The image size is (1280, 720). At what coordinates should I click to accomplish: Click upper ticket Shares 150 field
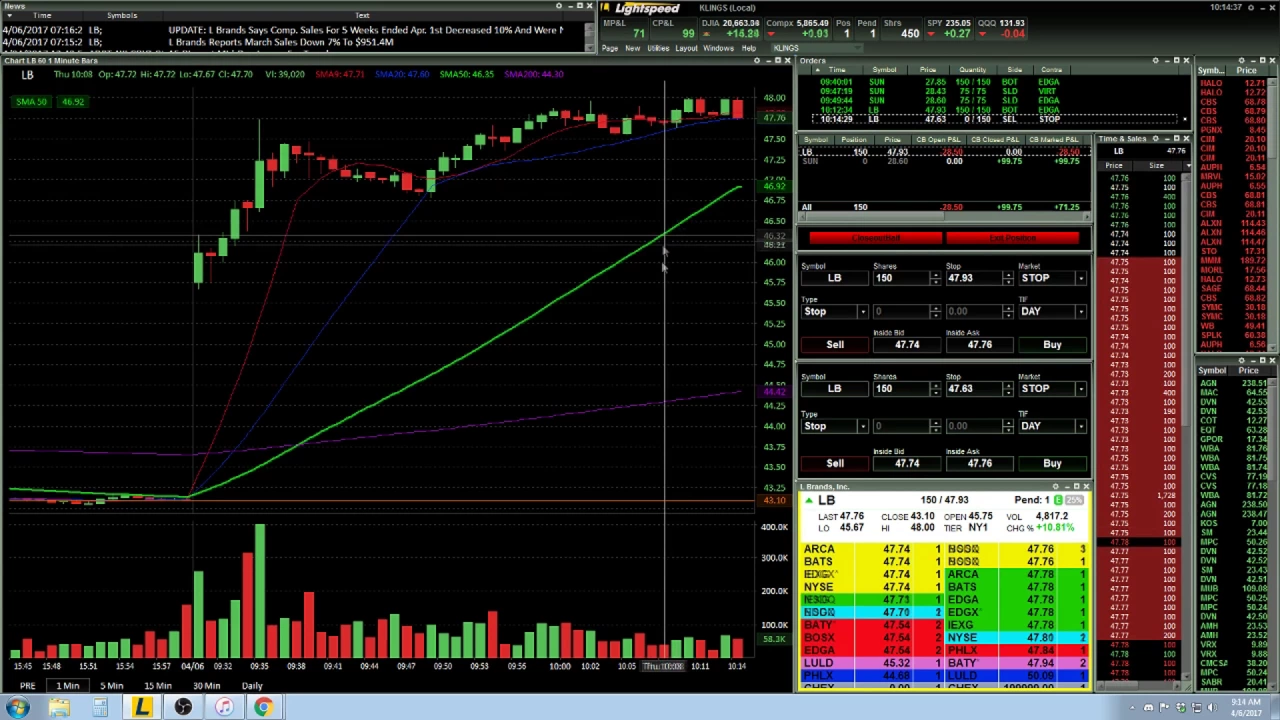[901, 278]
